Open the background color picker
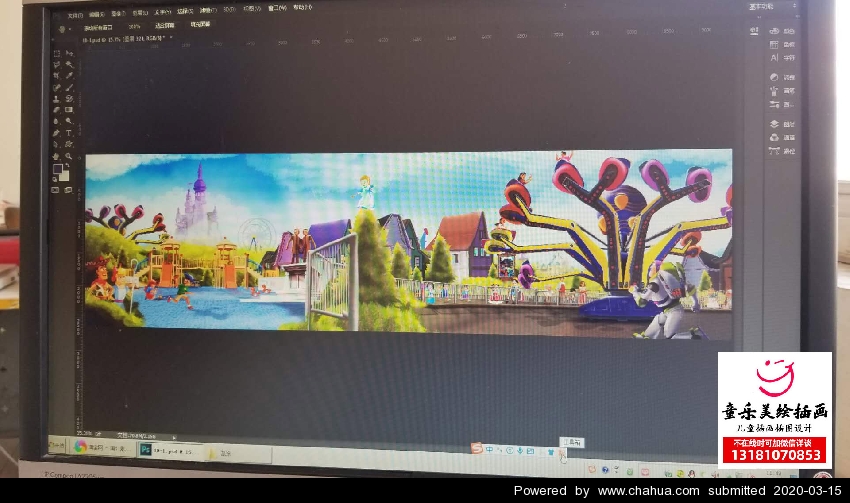850x503 pixels. (x=65, y=176)
